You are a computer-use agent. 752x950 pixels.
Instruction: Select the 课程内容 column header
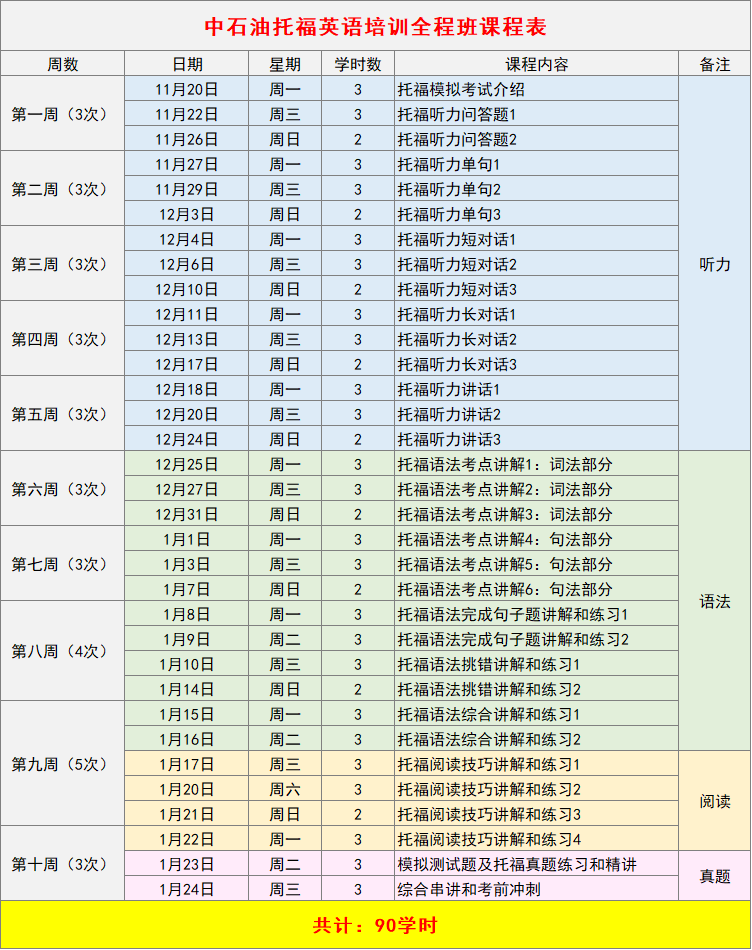[536, 64]
